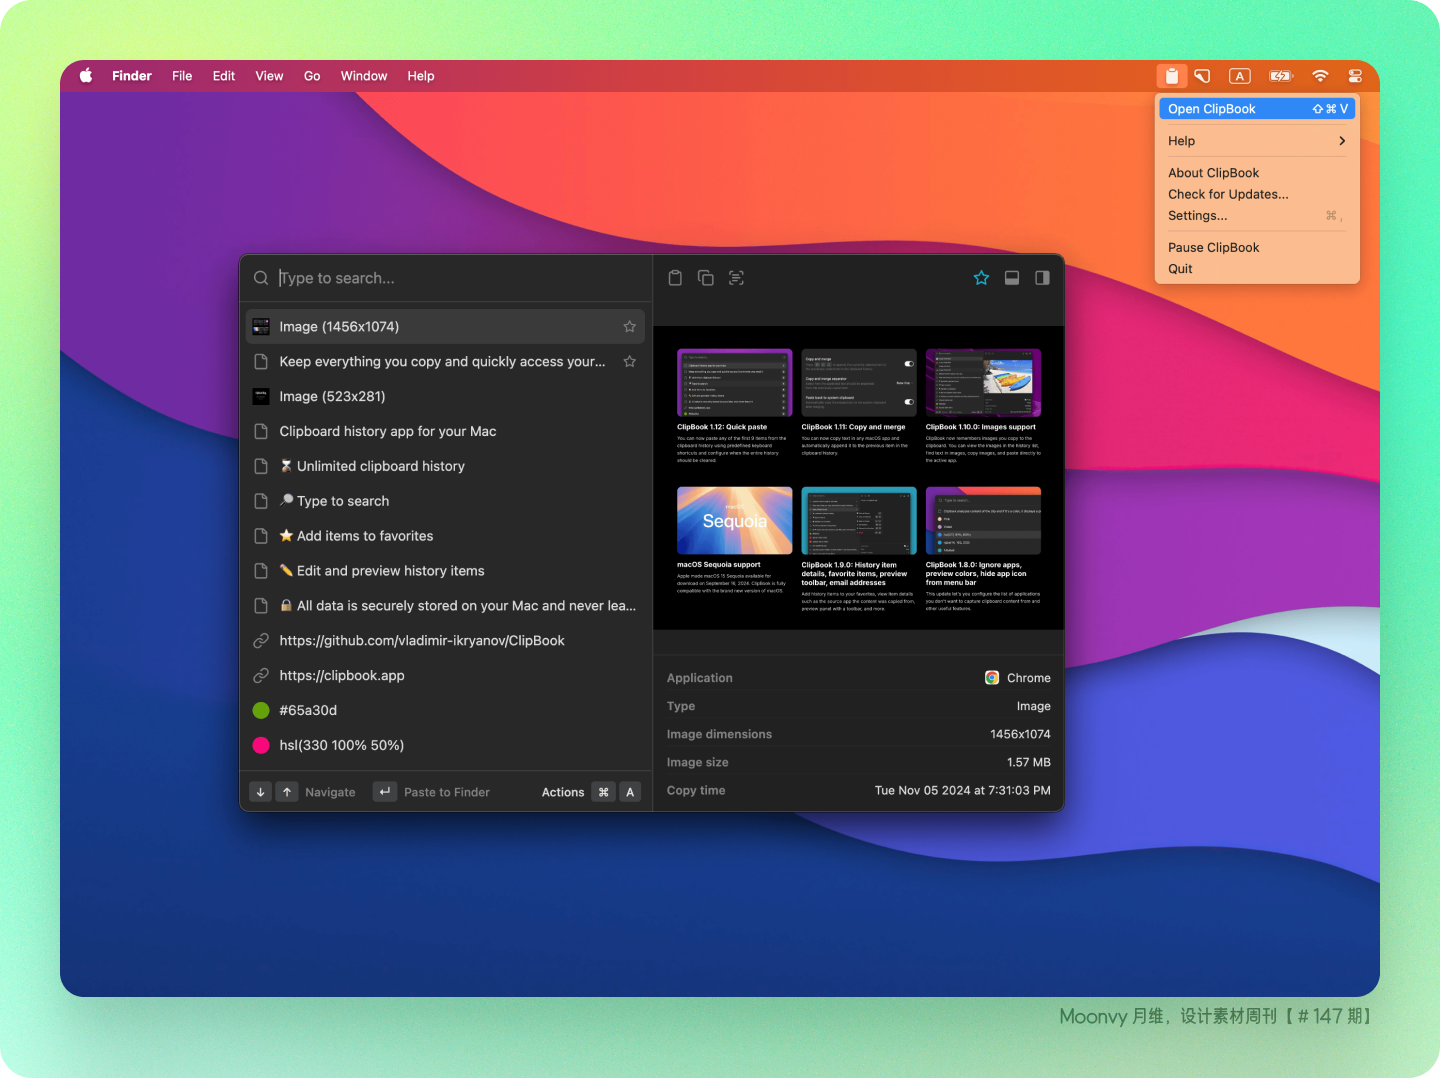Open the Wi-Fi status menu
This screenshot has height=1078, width=1440.
coord(1320,76)
